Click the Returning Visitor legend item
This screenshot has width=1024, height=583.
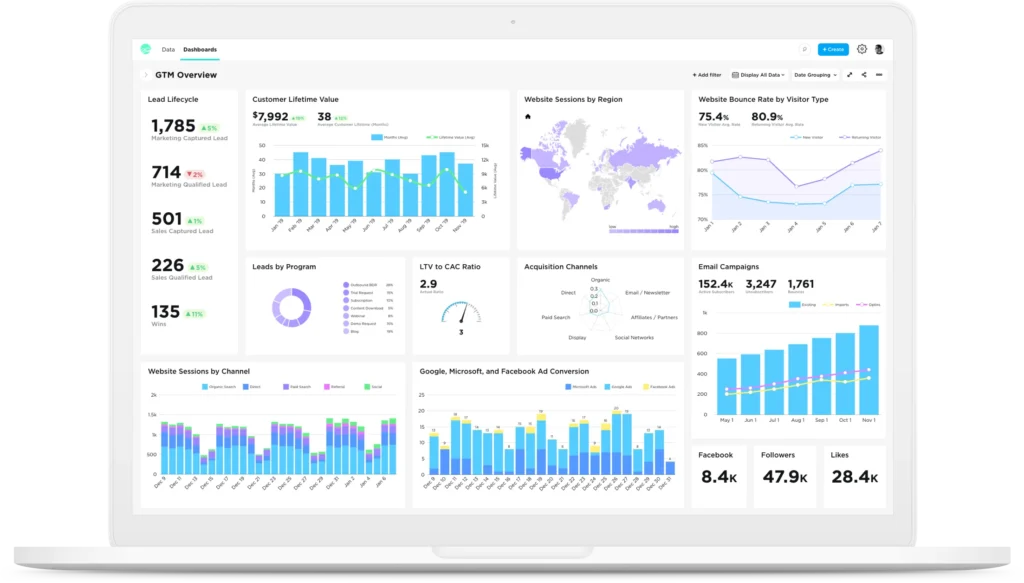pos(860,138)
